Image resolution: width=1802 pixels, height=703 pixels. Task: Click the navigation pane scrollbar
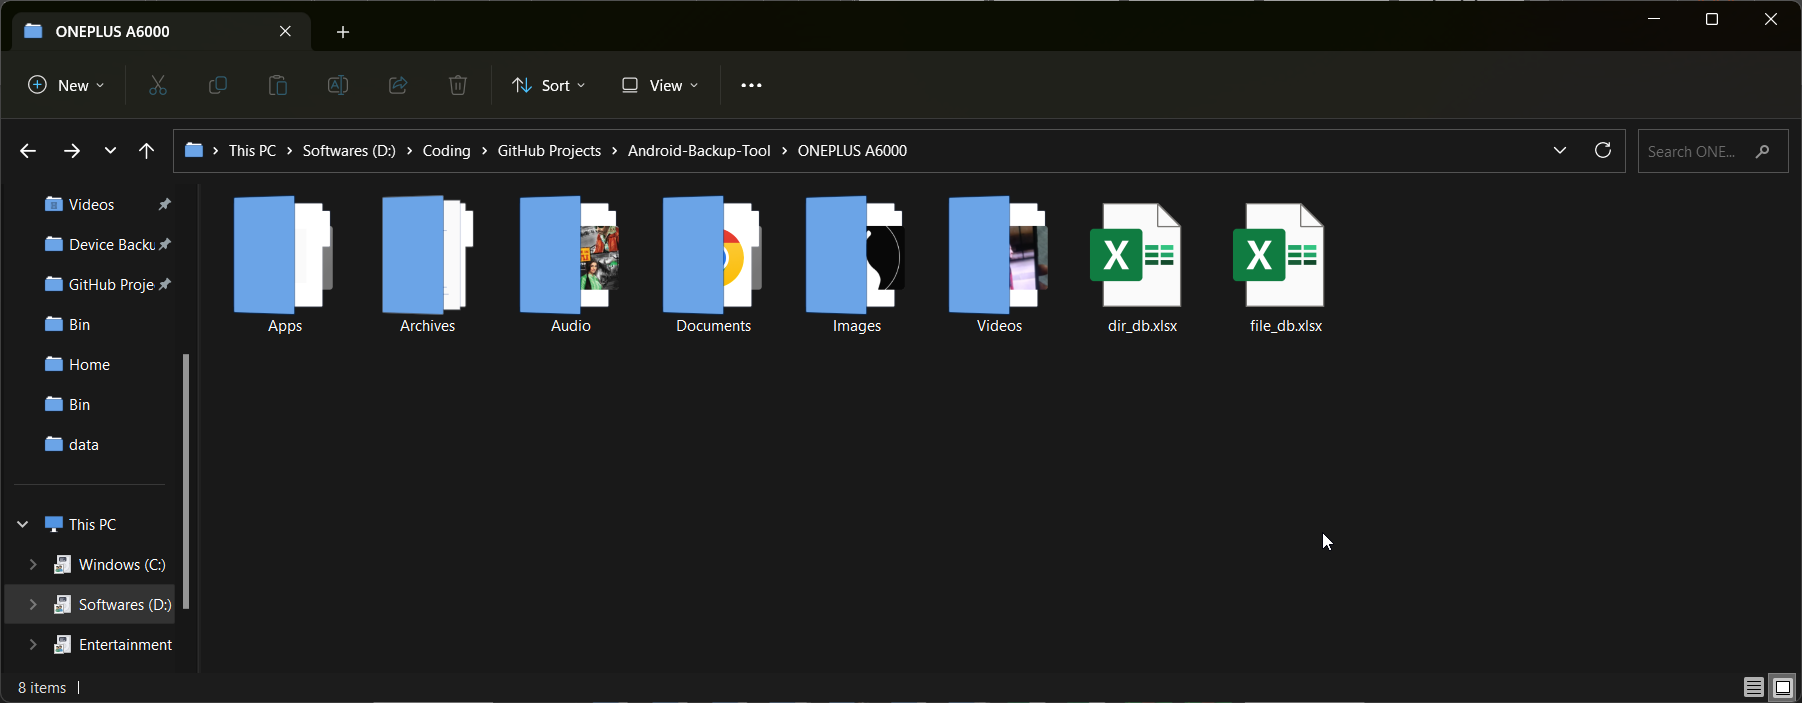[x=186, y=480]
